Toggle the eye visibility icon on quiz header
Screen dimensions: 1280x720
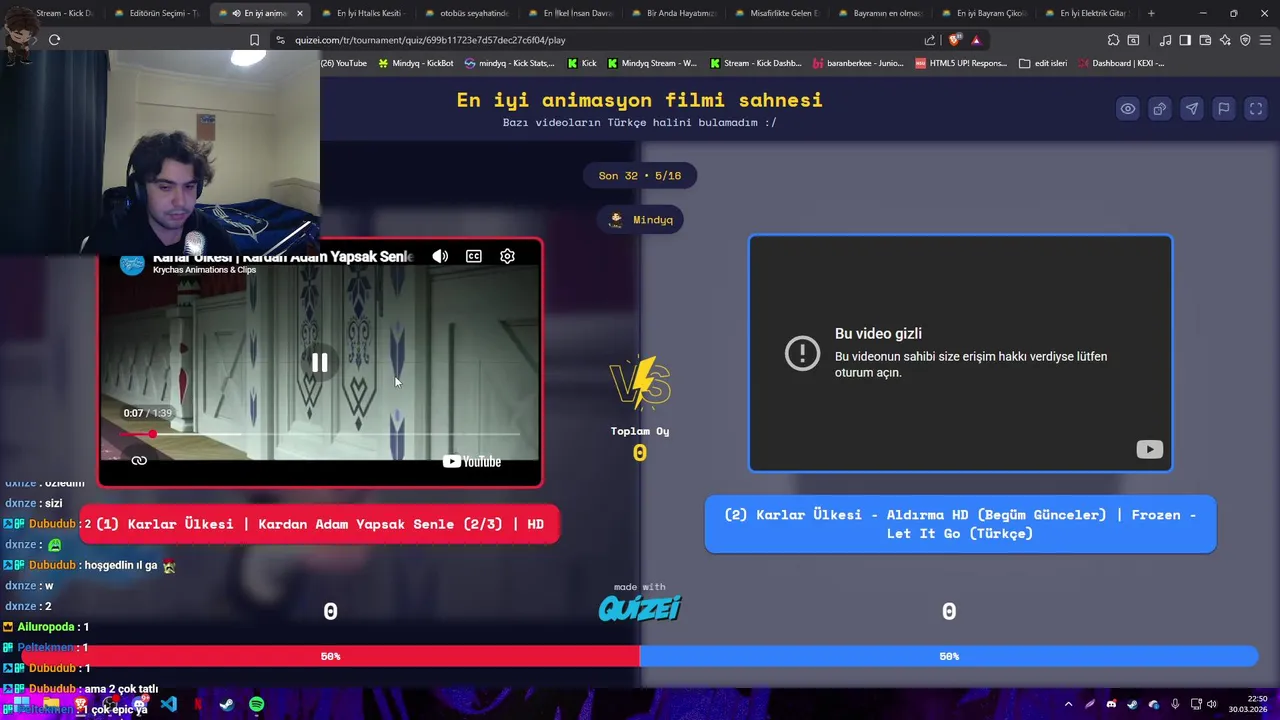click(x=1128, y=109)
